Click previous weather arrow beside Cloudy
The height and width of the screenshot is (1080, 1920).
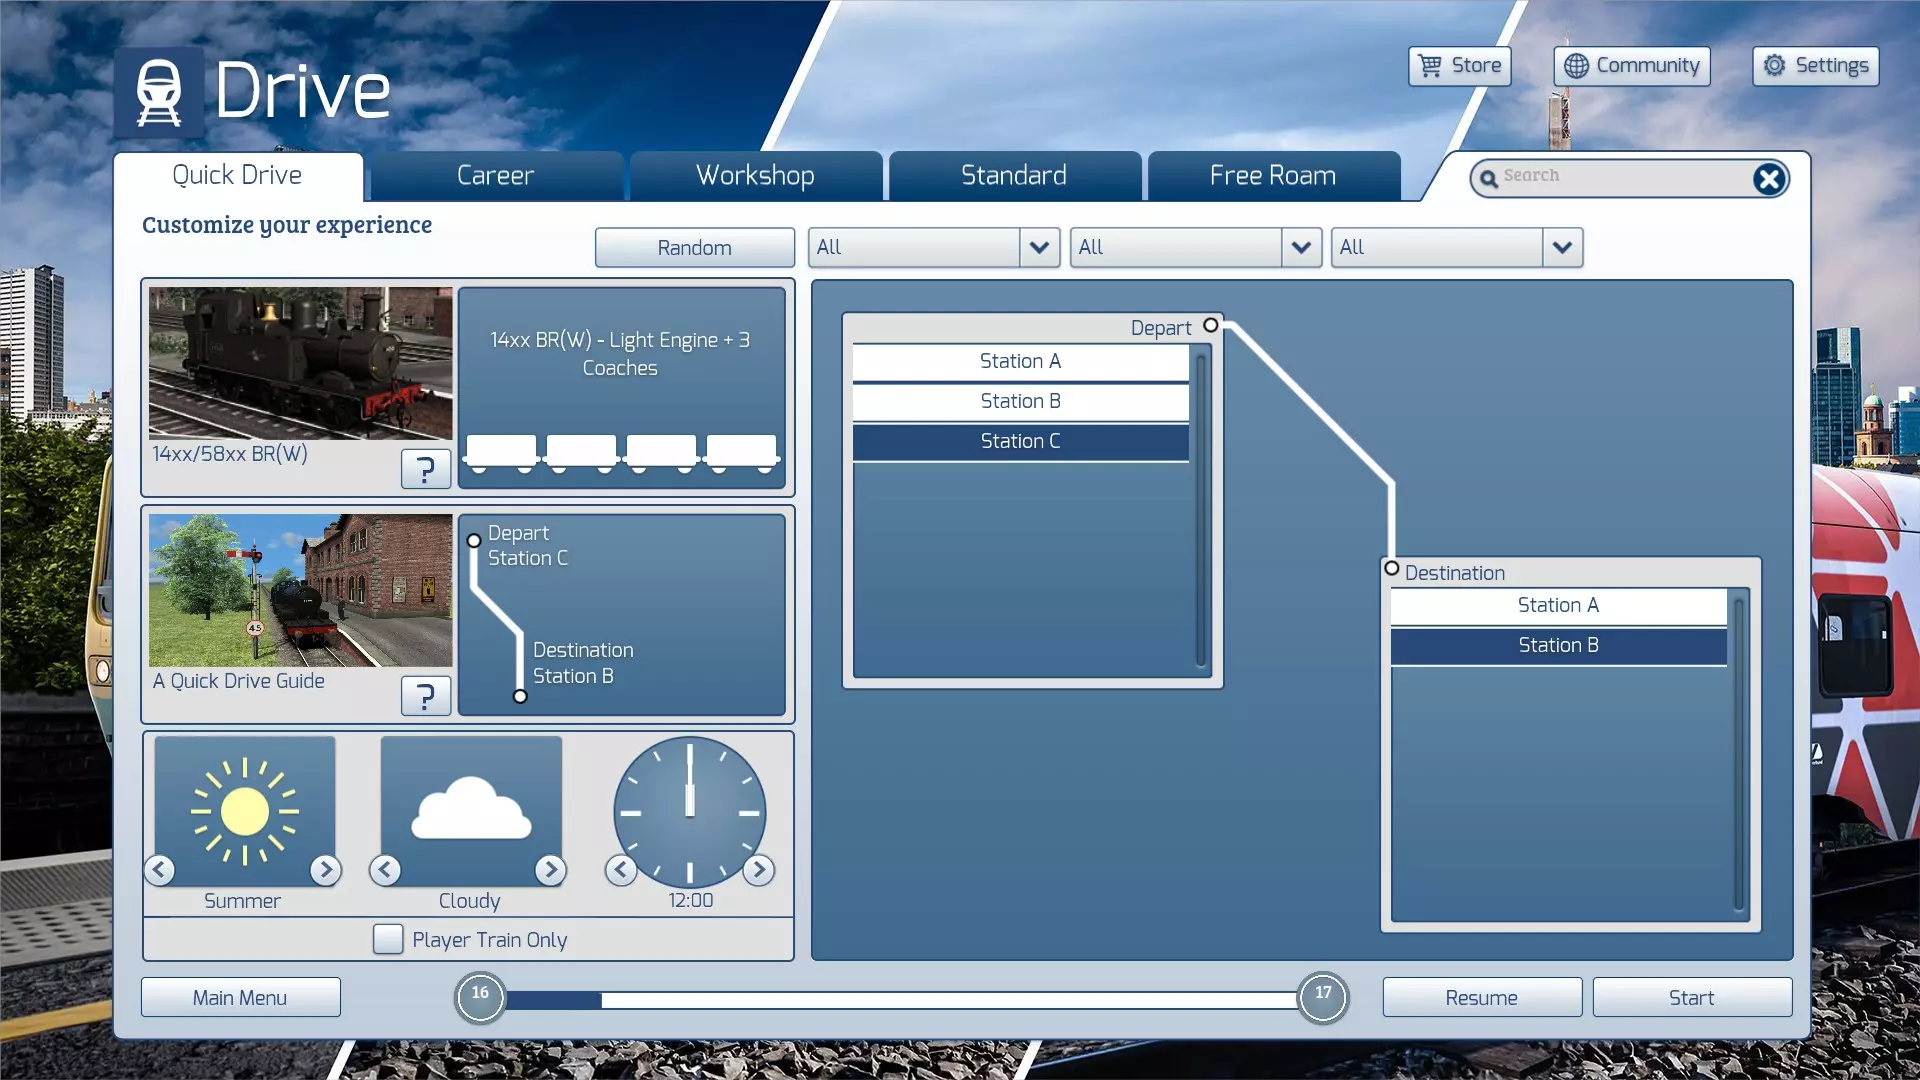pos(385,870)
